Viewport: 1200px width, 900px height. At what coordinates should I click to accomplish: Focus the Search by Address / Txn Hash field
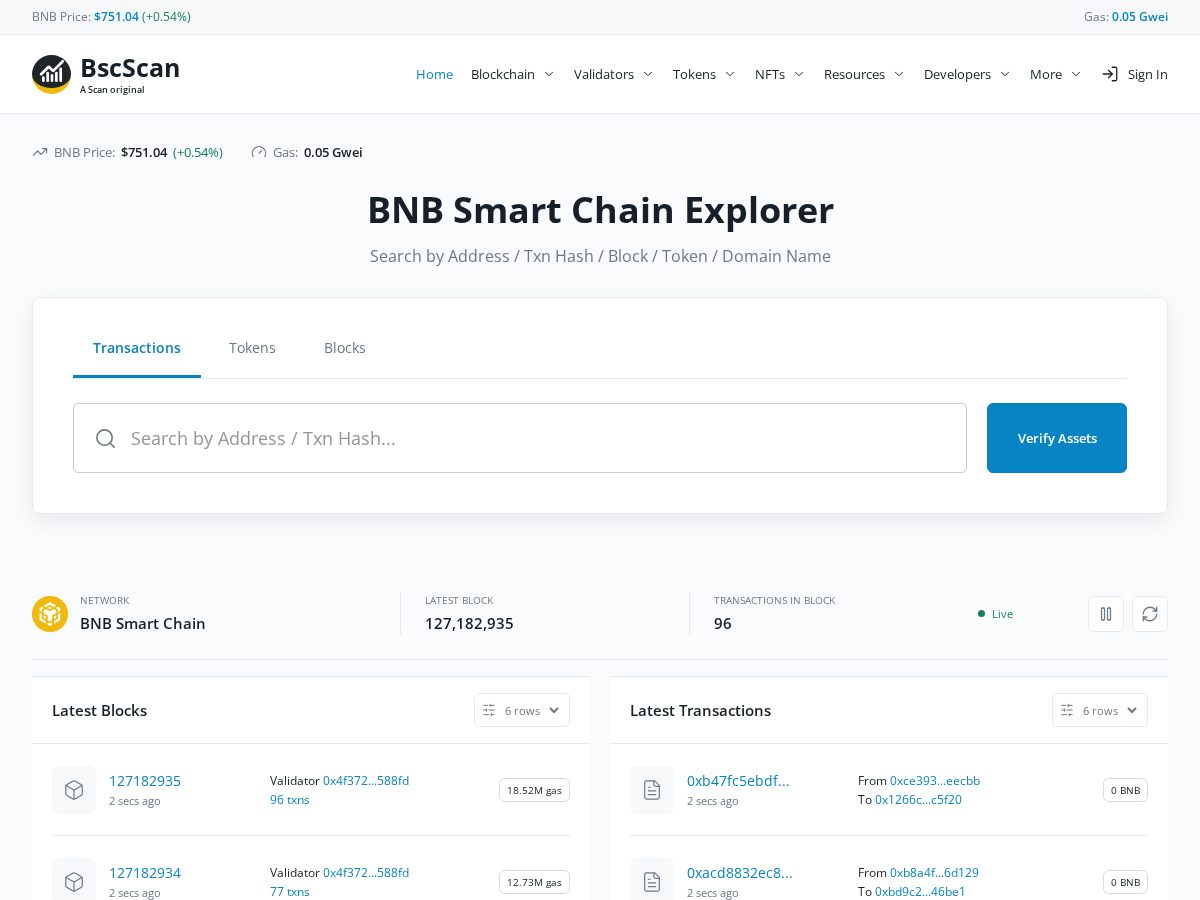tap(520, 438)
